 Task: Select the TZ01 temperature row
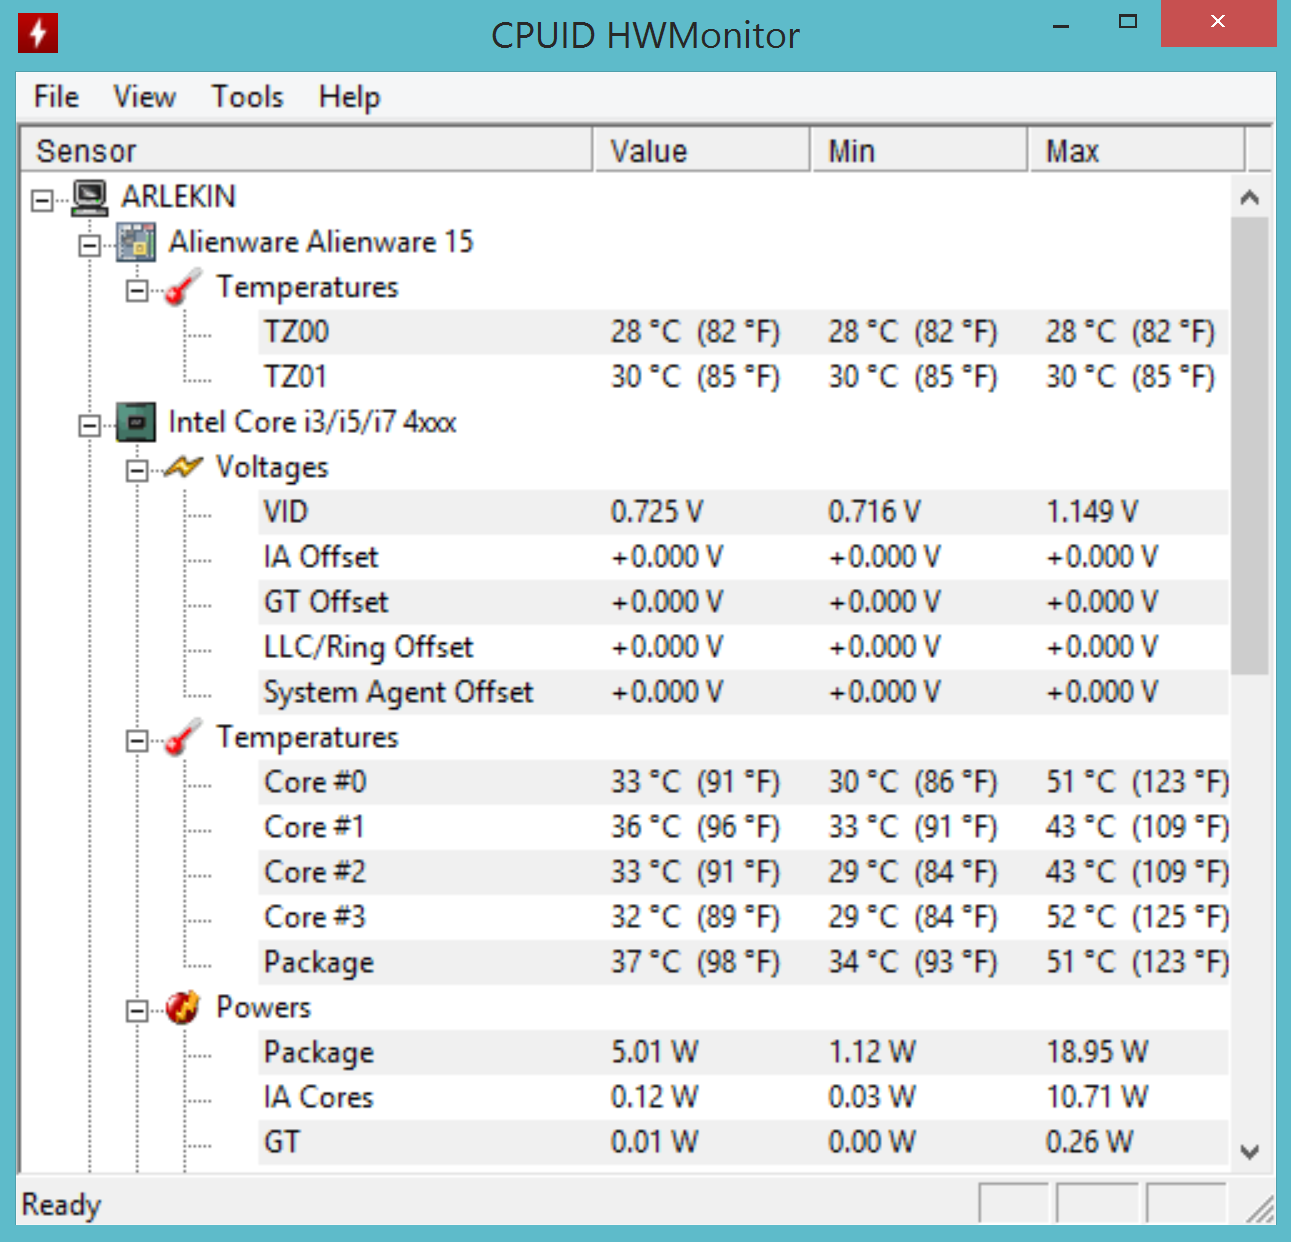pyautogui.click(x=743, y=377)
